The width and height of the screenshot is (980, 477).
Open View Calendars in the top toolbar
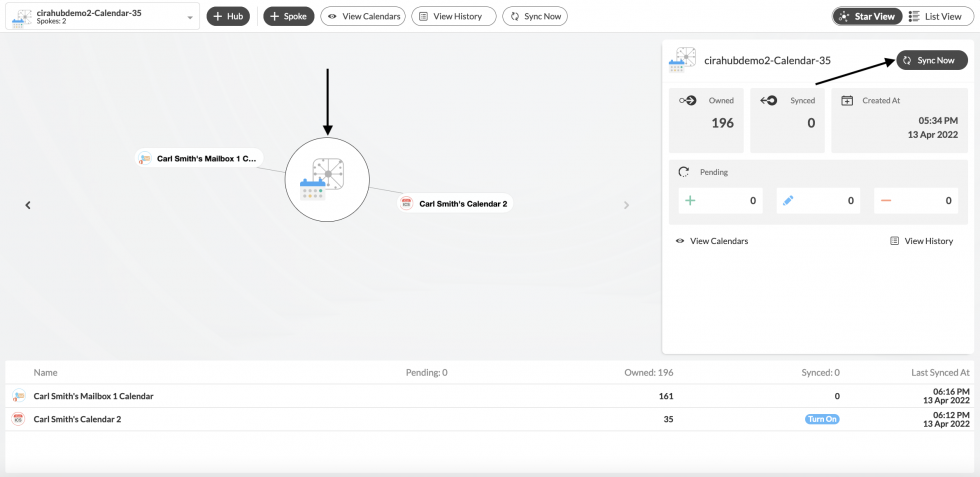coord(363,16)
